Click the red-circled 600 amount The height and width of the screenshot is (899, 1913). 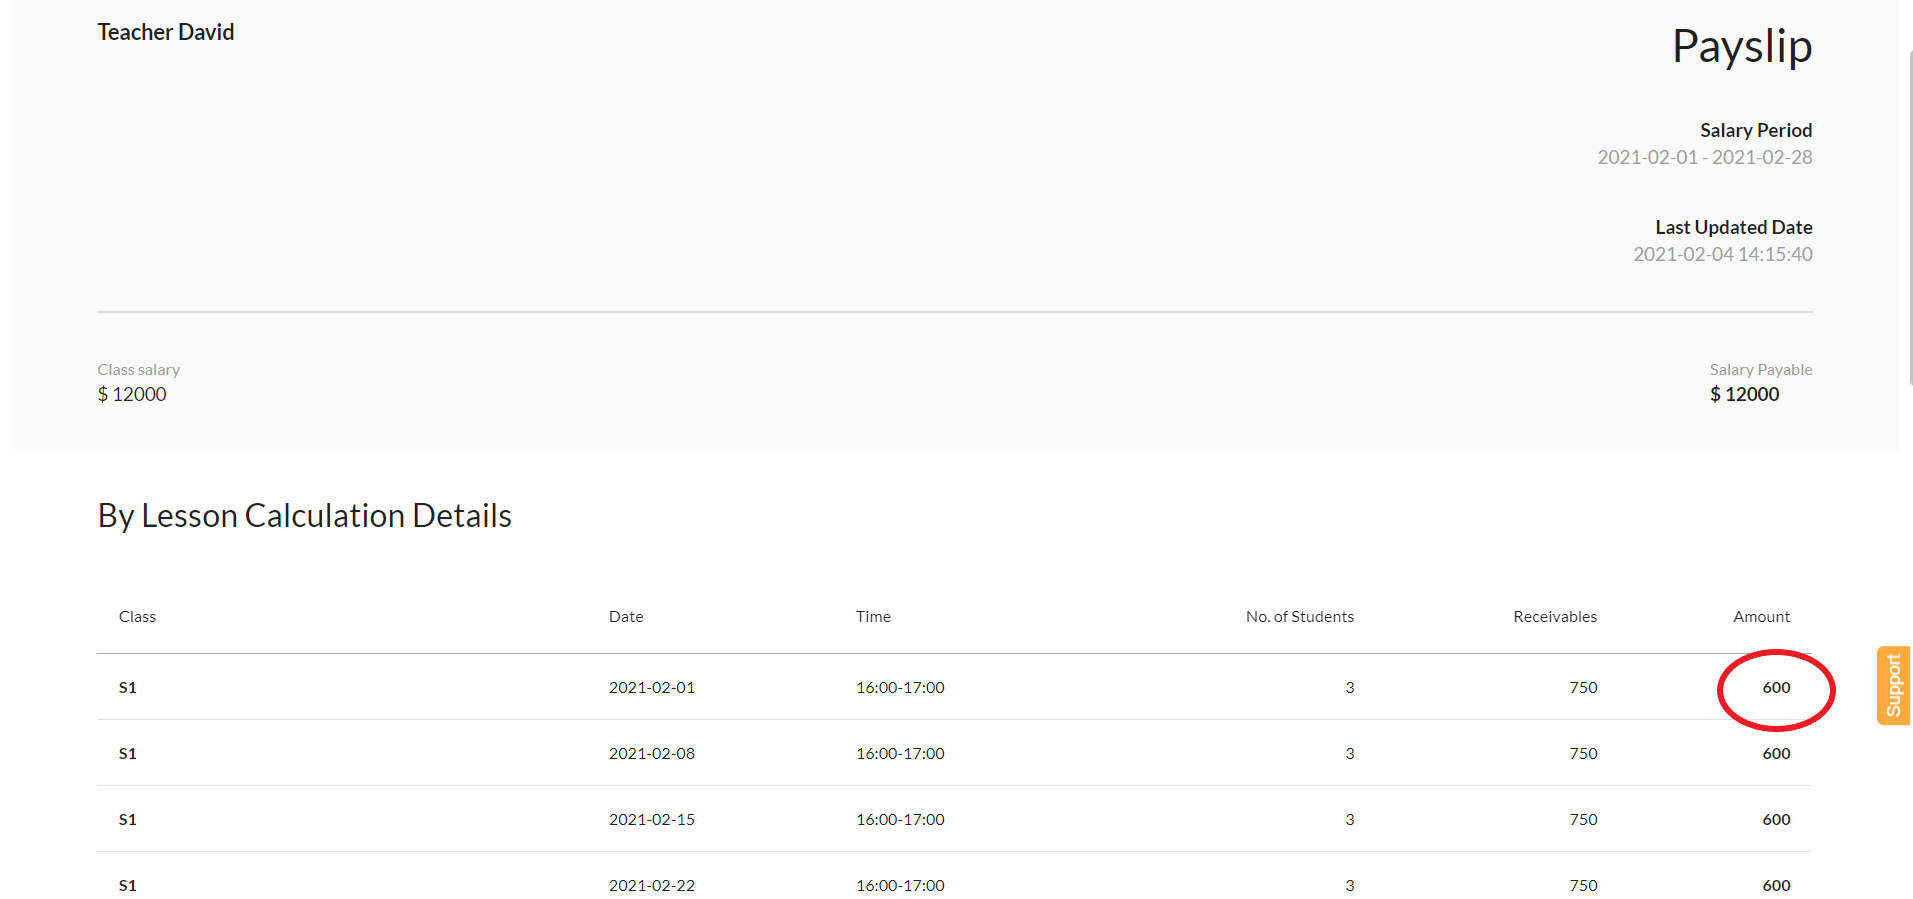pos(1776,688)
